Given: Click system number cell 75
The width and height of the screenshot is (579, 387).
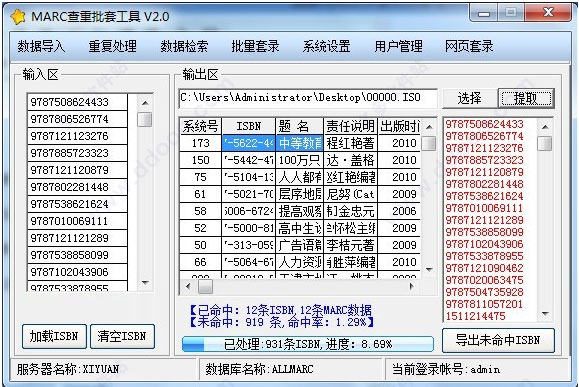Looking at the screenshot, I should pyautogui.click(x=201, y=177).
